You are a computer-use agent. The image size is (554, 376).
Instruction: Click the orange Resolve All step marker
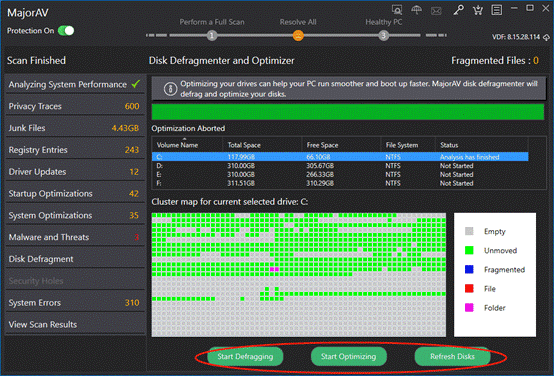coord(298,35)
